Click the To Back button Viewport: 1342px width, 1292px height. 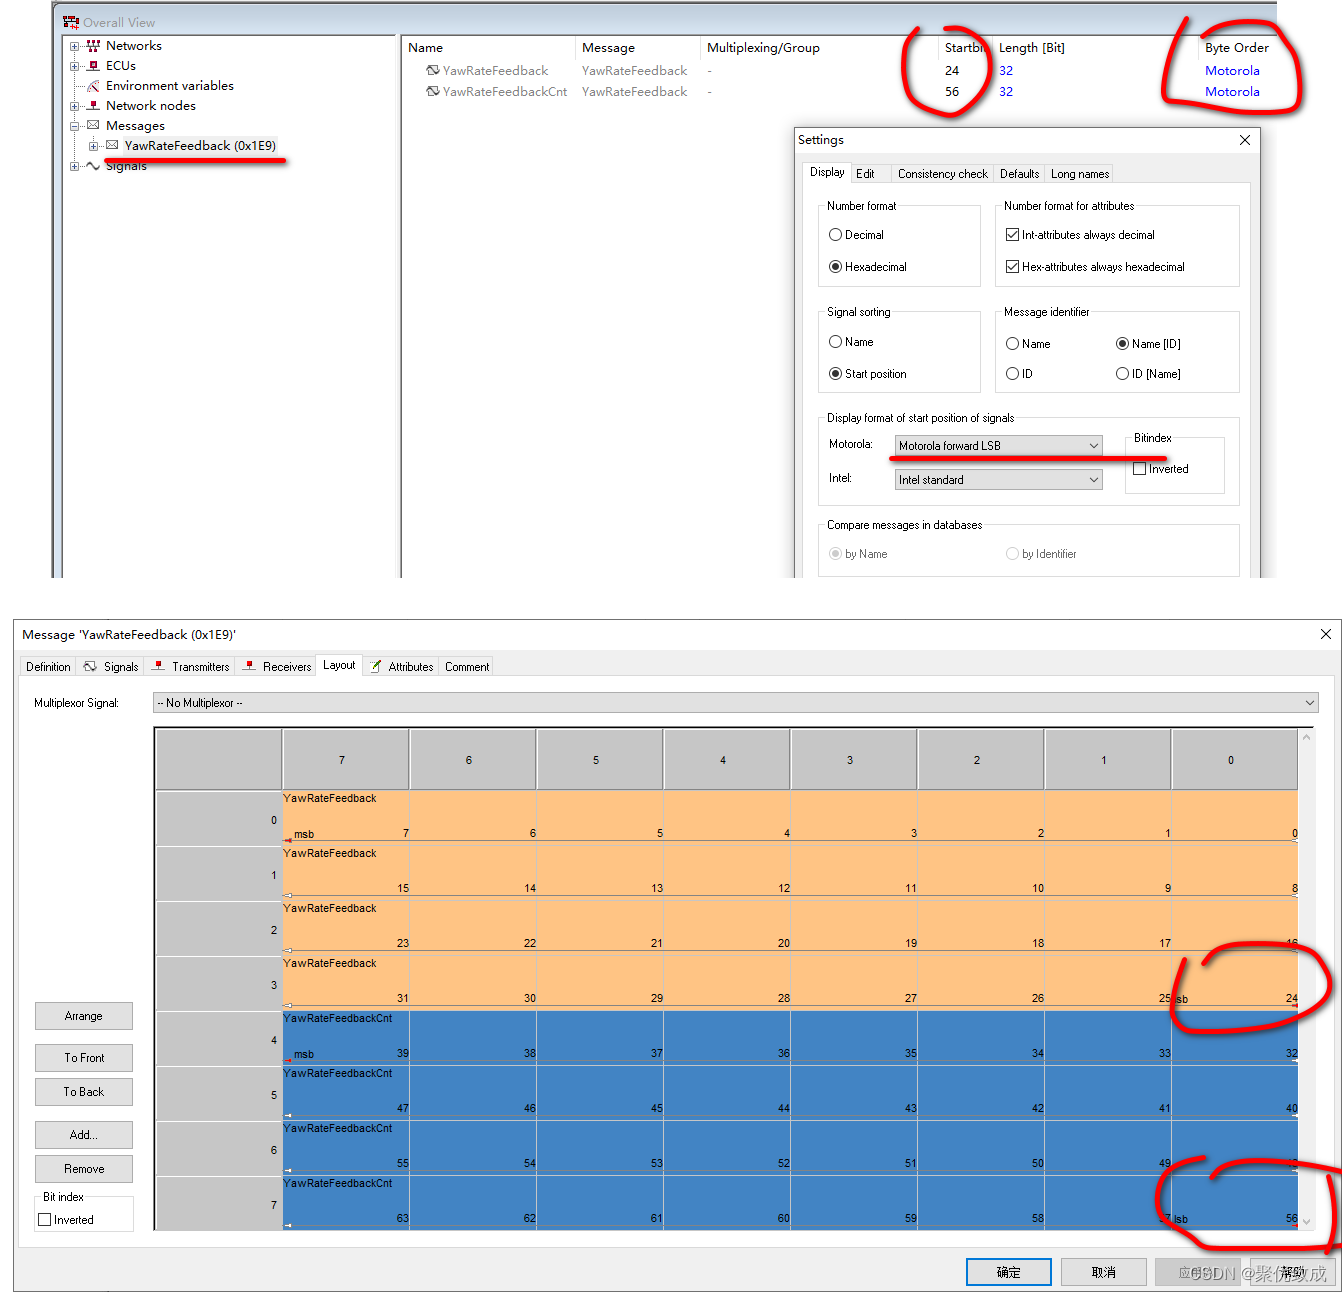tap(84, 1092)
